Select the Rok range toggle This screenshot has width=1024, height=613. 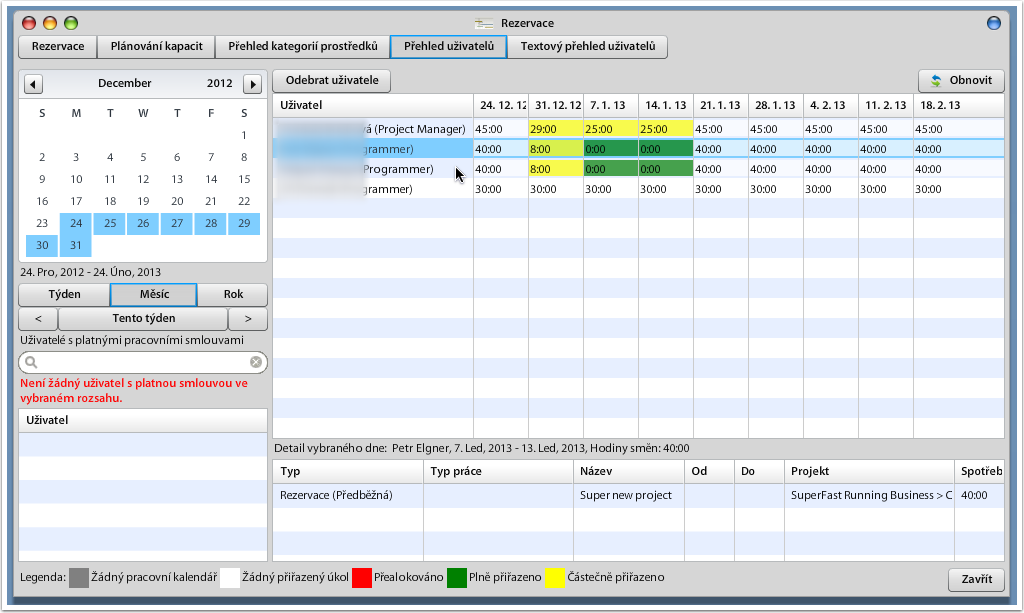click(233, 295)
